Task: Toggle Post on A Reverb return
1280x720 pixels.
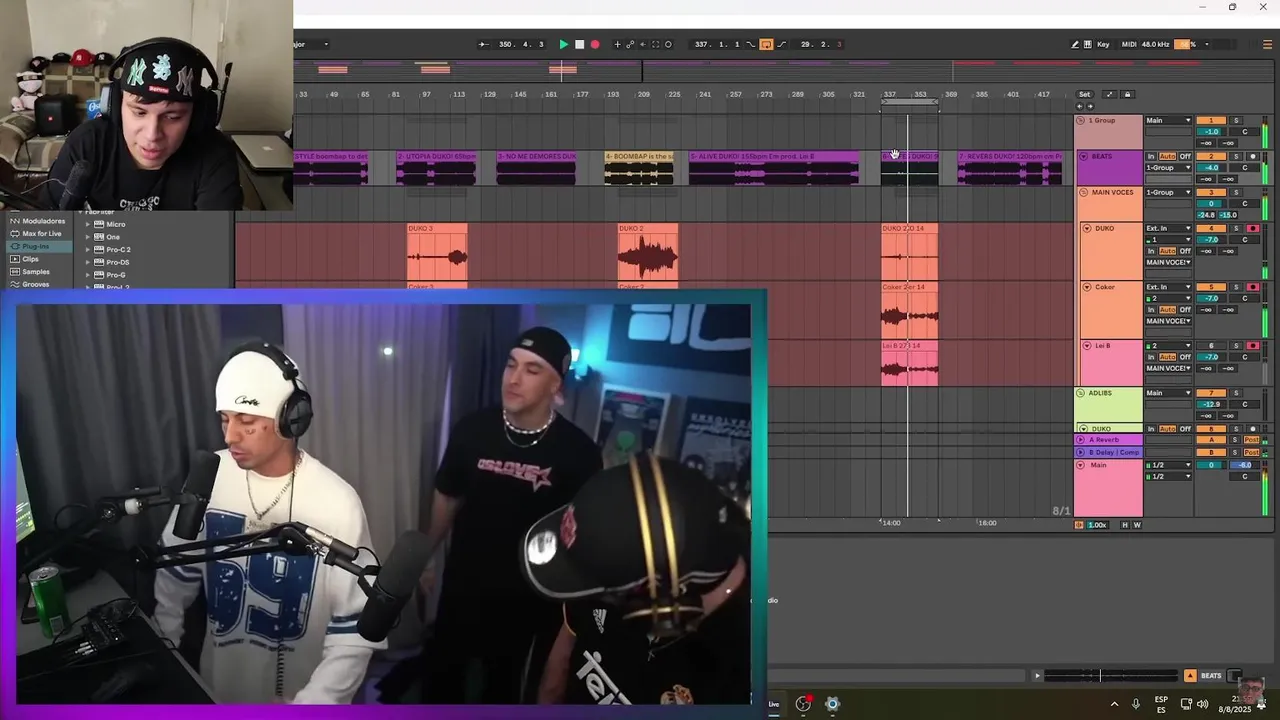Action: pyautogui.click(x=1251, y=440)
